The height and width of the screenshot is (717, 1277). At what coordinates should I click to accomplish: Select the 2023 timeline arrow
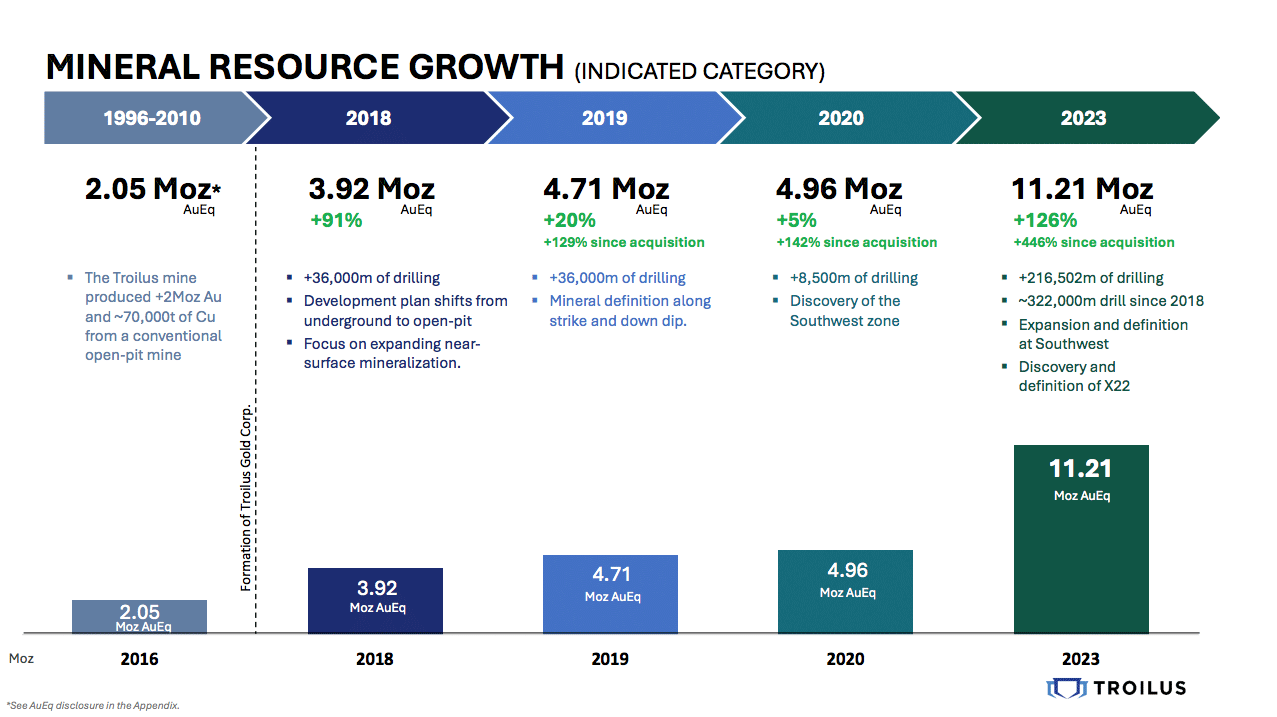[1088, 118]
